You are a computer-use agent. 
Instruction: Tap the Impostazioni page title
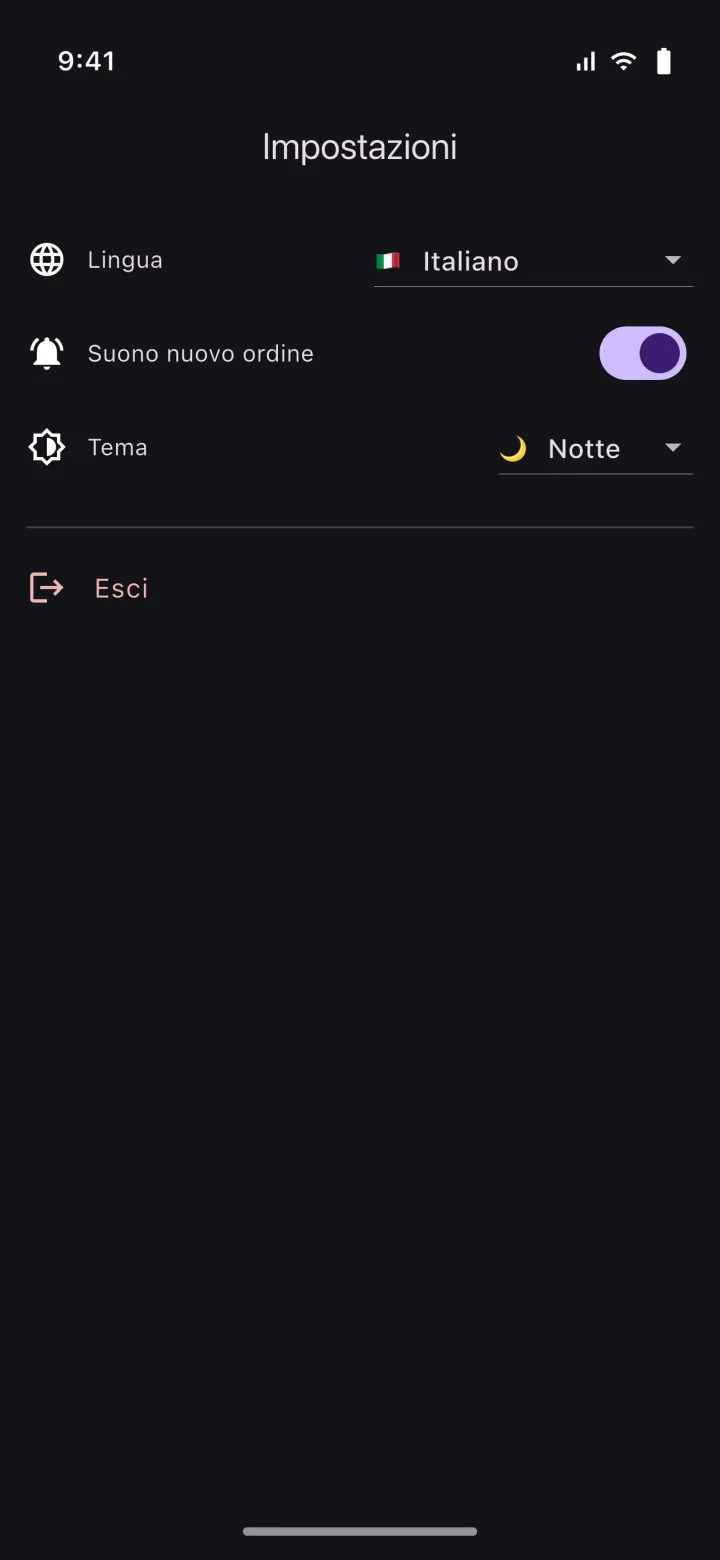click(x=360, y=147)
